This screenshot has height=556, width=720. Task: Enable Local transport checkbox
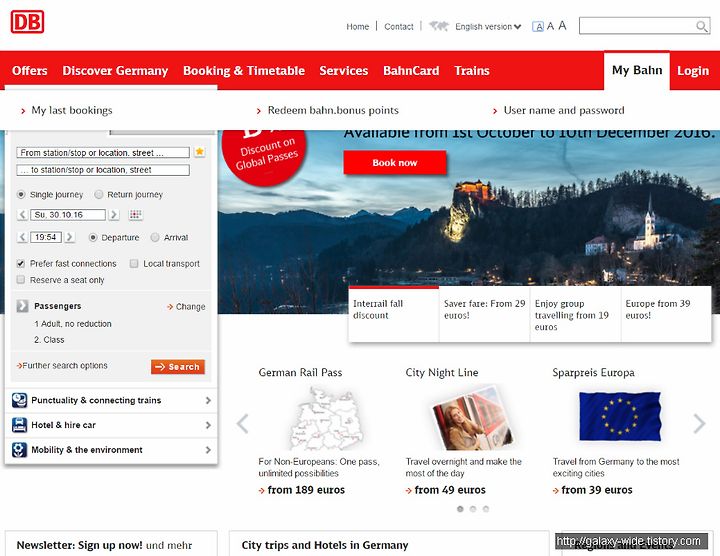134,264
